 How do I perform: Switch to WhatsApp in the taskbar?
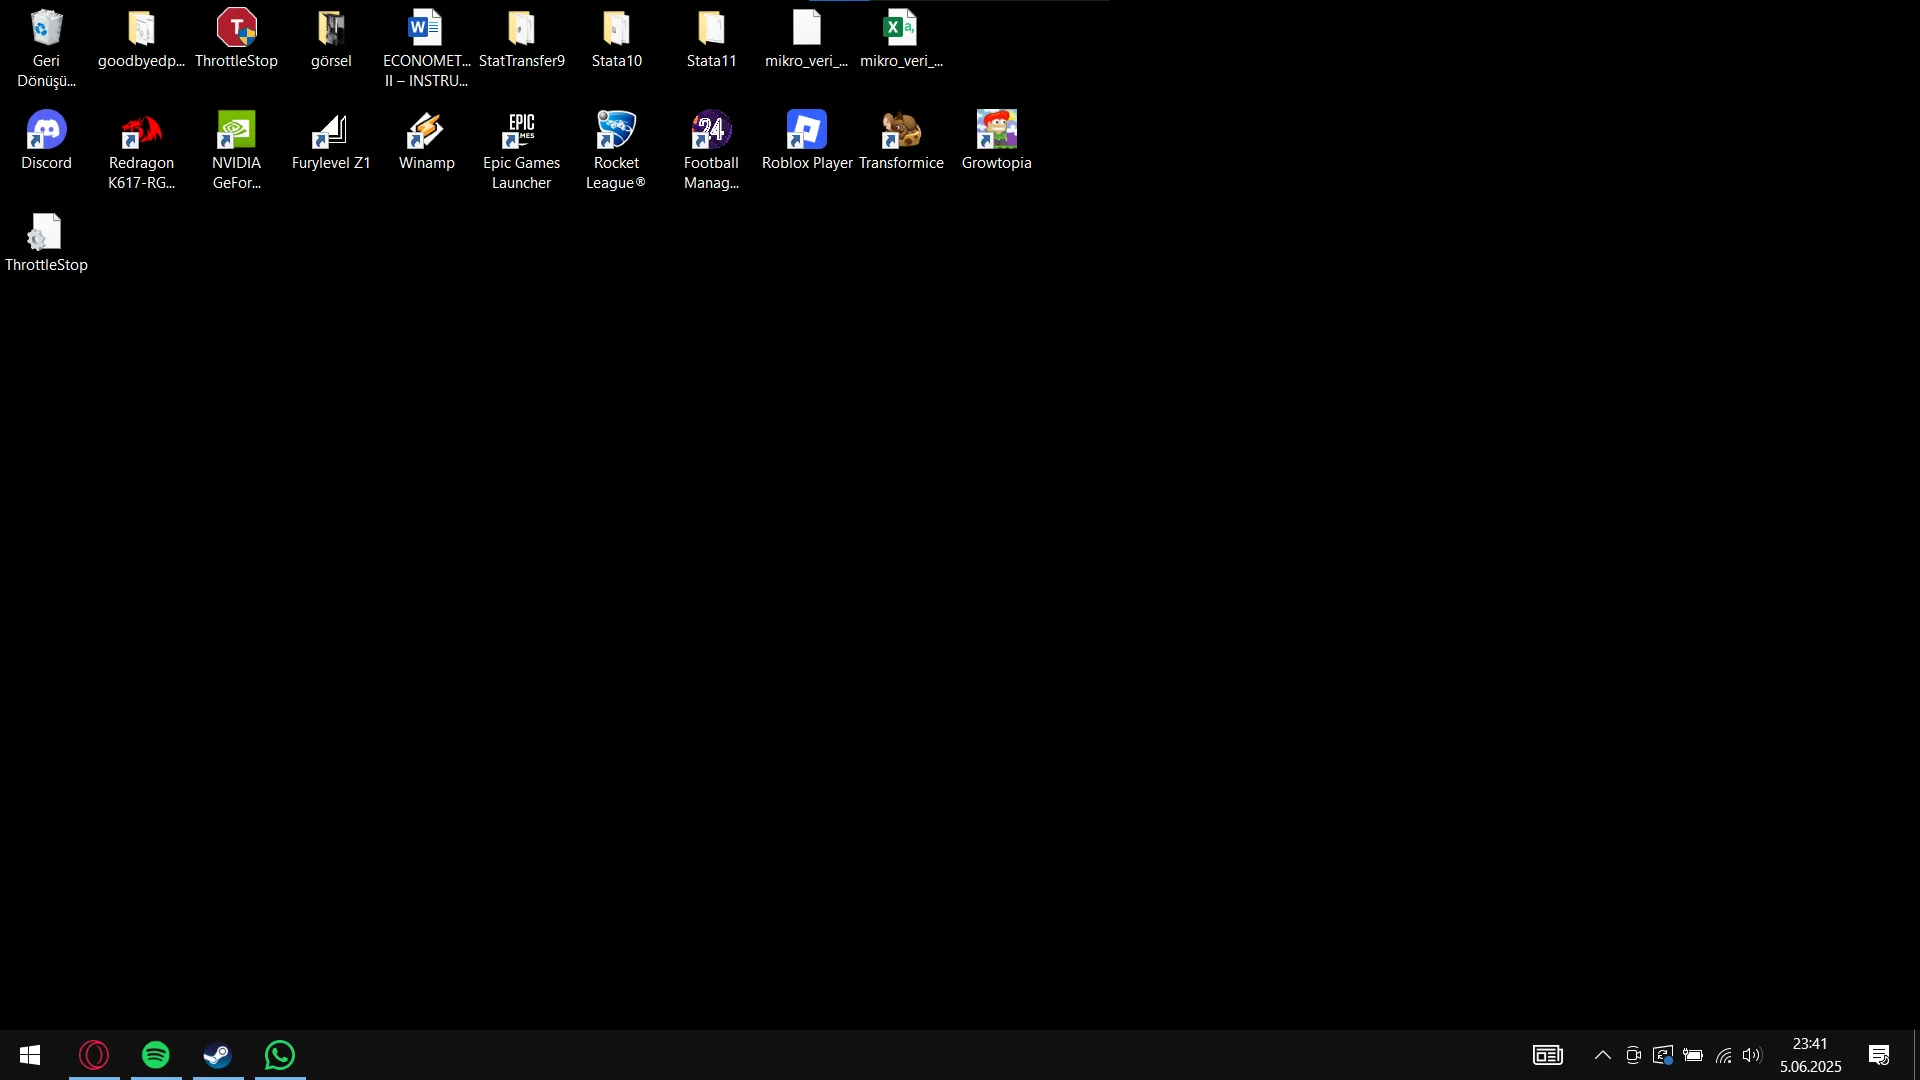280,1055
